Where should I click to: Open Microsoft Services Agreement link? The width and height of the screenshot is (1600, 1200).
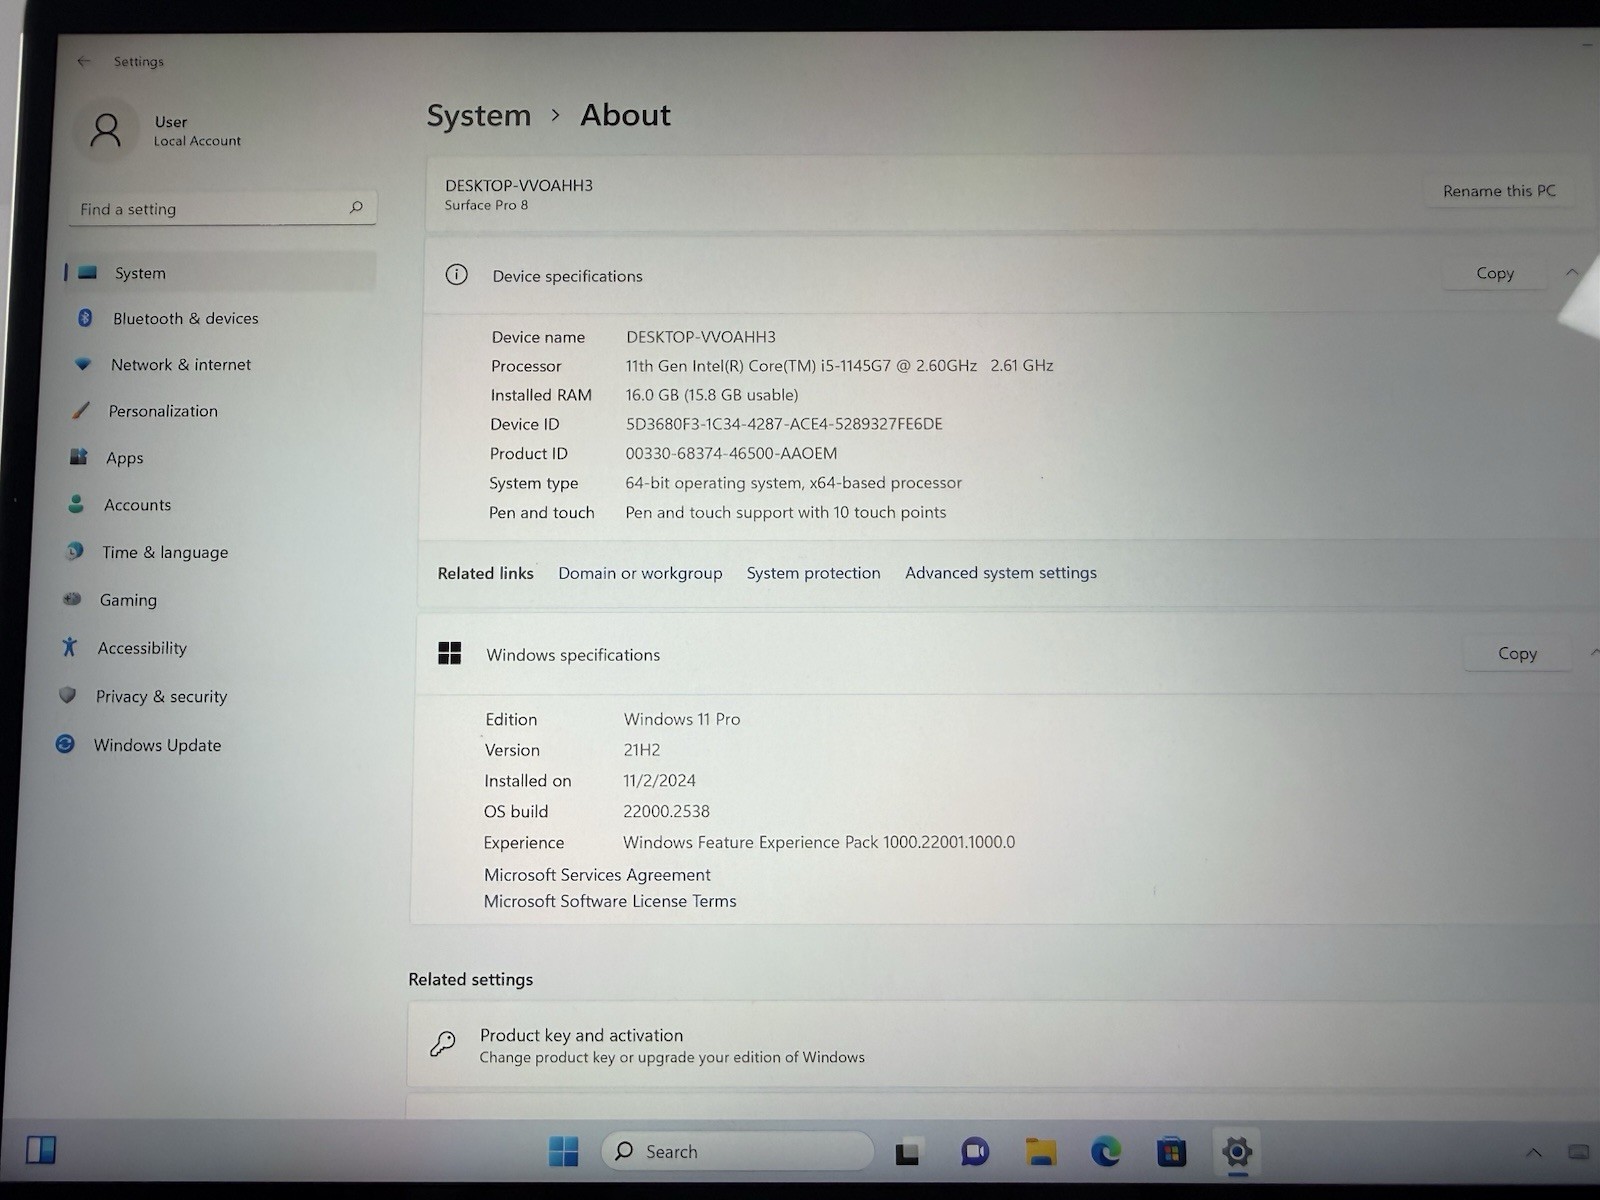pos(597,875)
